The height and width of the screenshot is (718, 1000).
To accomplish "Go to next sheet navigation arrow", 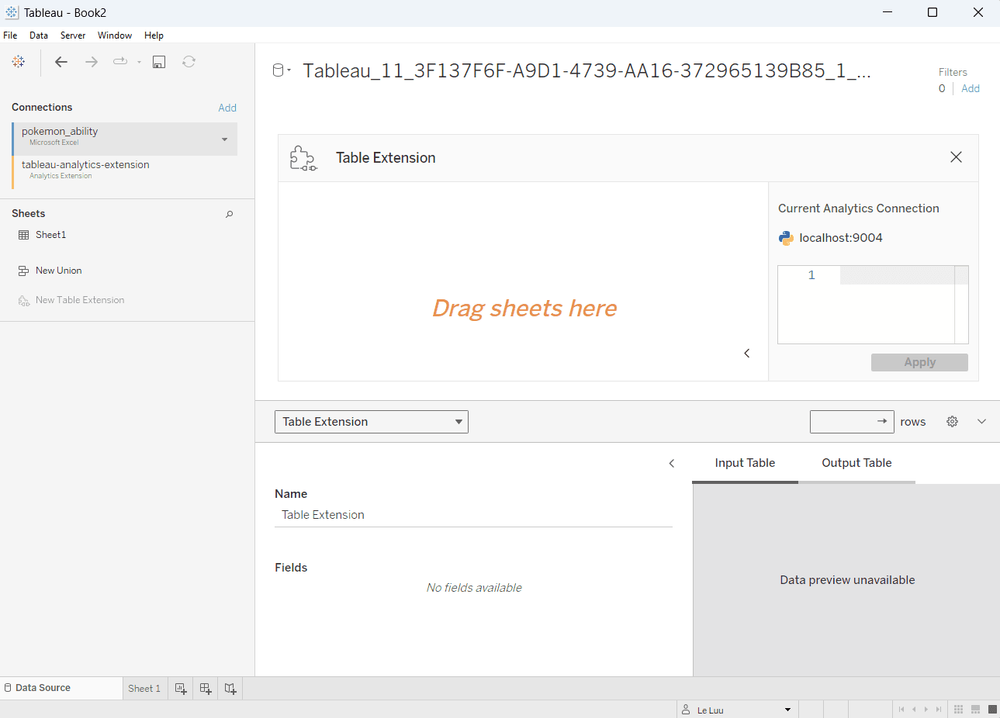I will pos(926,709).
